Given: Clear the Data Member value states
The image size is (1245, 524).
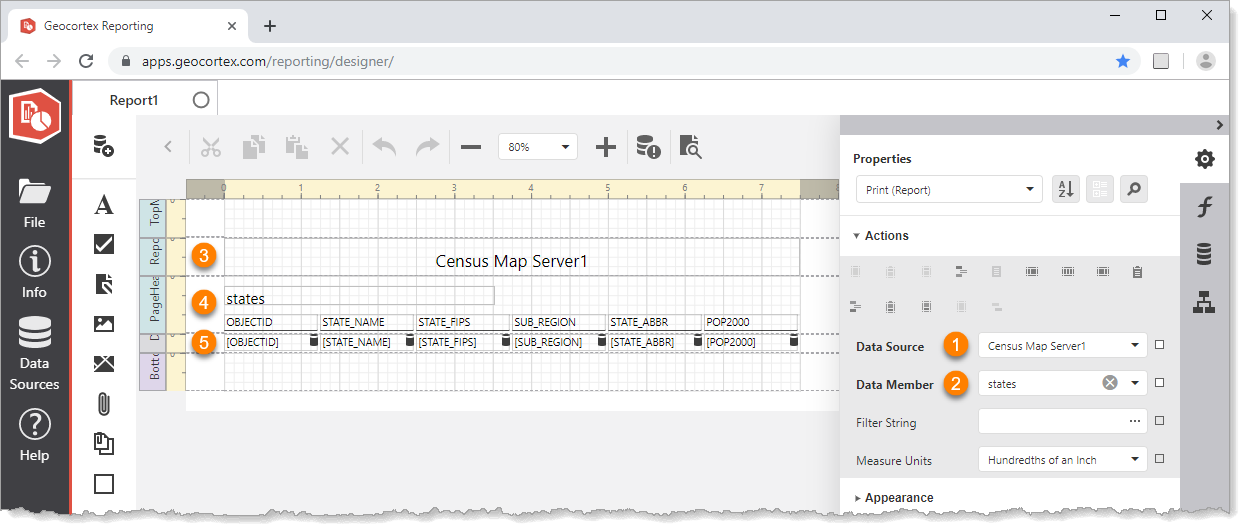Looking at the screenshot, I should point(1110,383).
